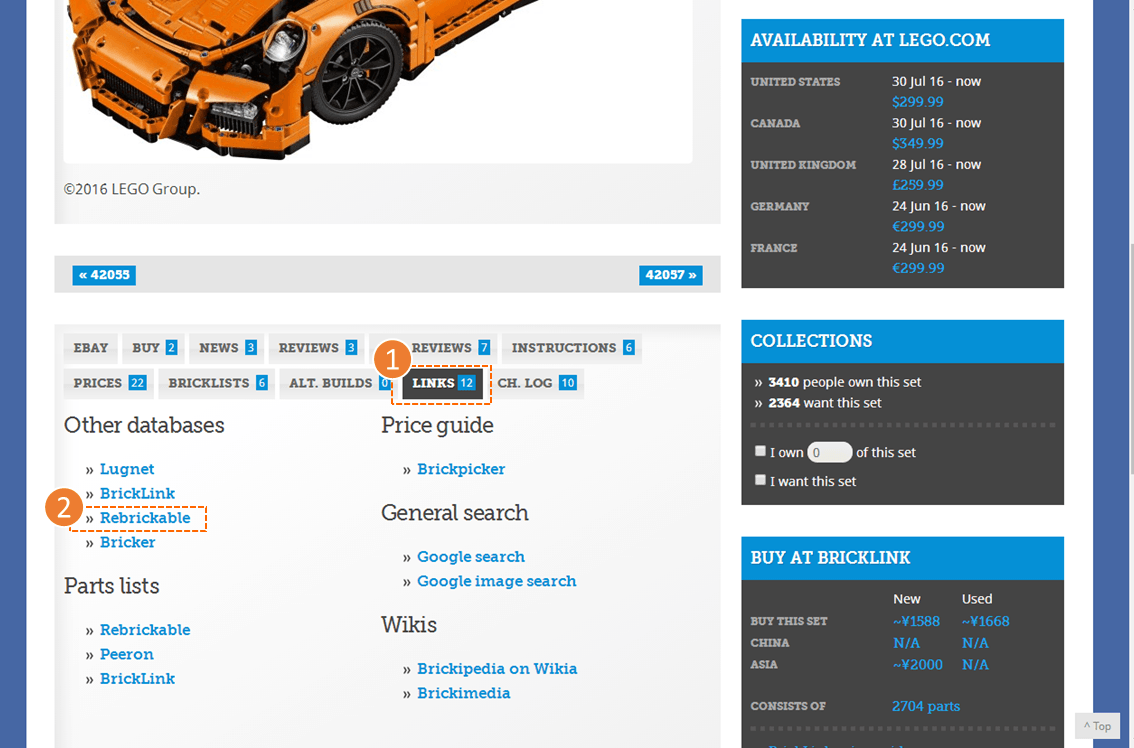1134x748 pixels.
Task: Open the BUY tab
Action: 154,348
